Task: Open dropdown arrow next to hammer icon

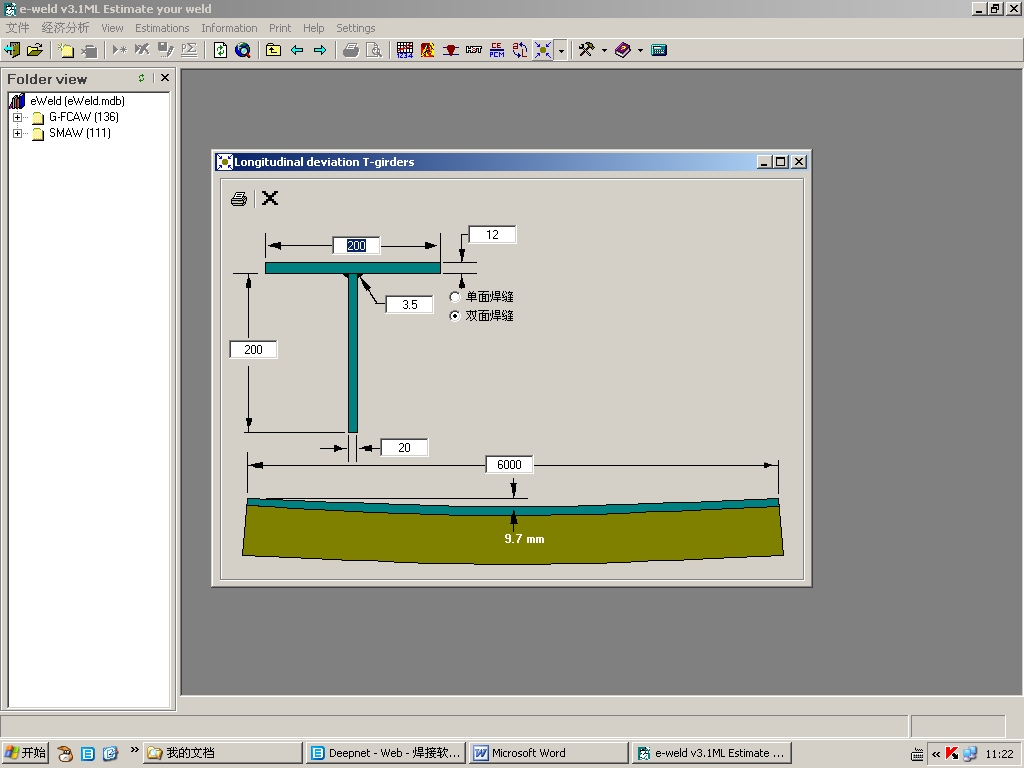Action: click(604, 51)
